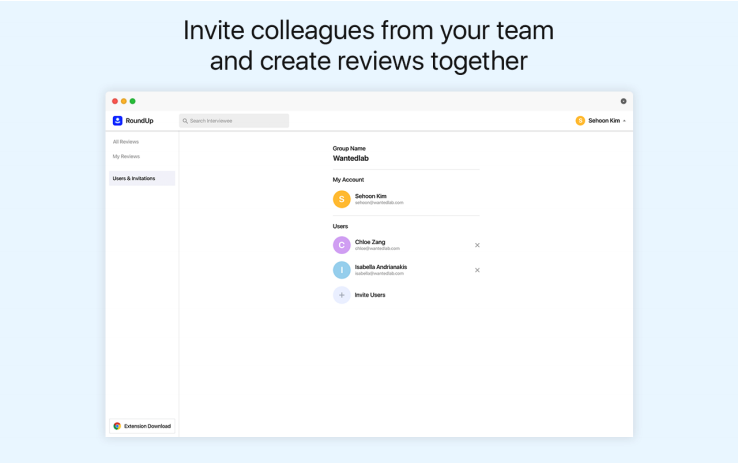The width and height of the screenshot is (740, 465).
Task: Select Users & Invitations sidebar item
Action: coord(142,178)
